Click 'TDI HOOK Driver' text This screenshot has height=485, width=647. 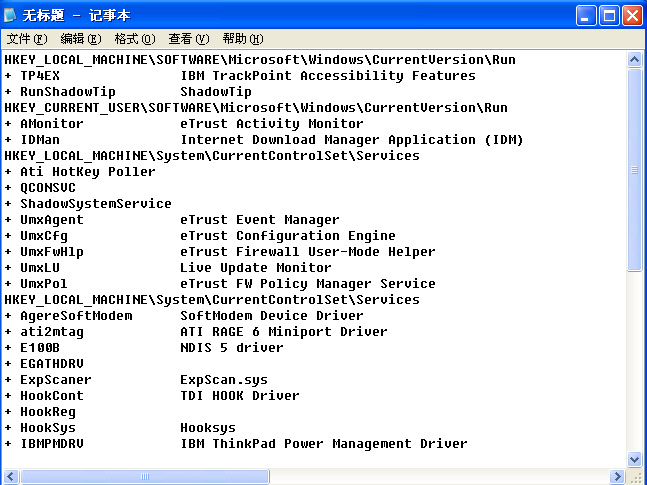[x=240, y=396]
